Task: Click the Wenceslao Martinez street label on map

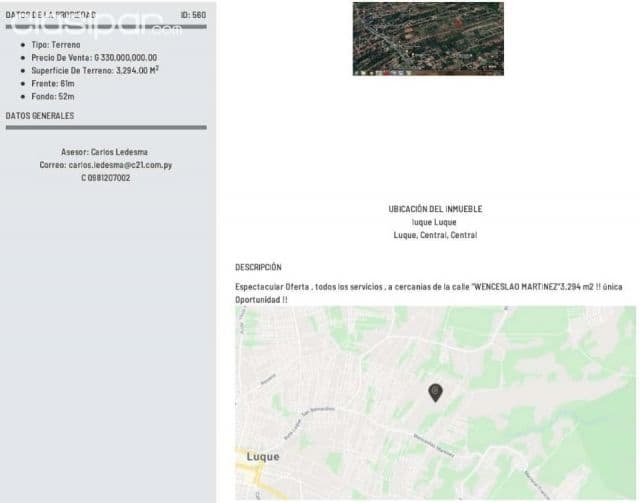Action: [434, 445]
